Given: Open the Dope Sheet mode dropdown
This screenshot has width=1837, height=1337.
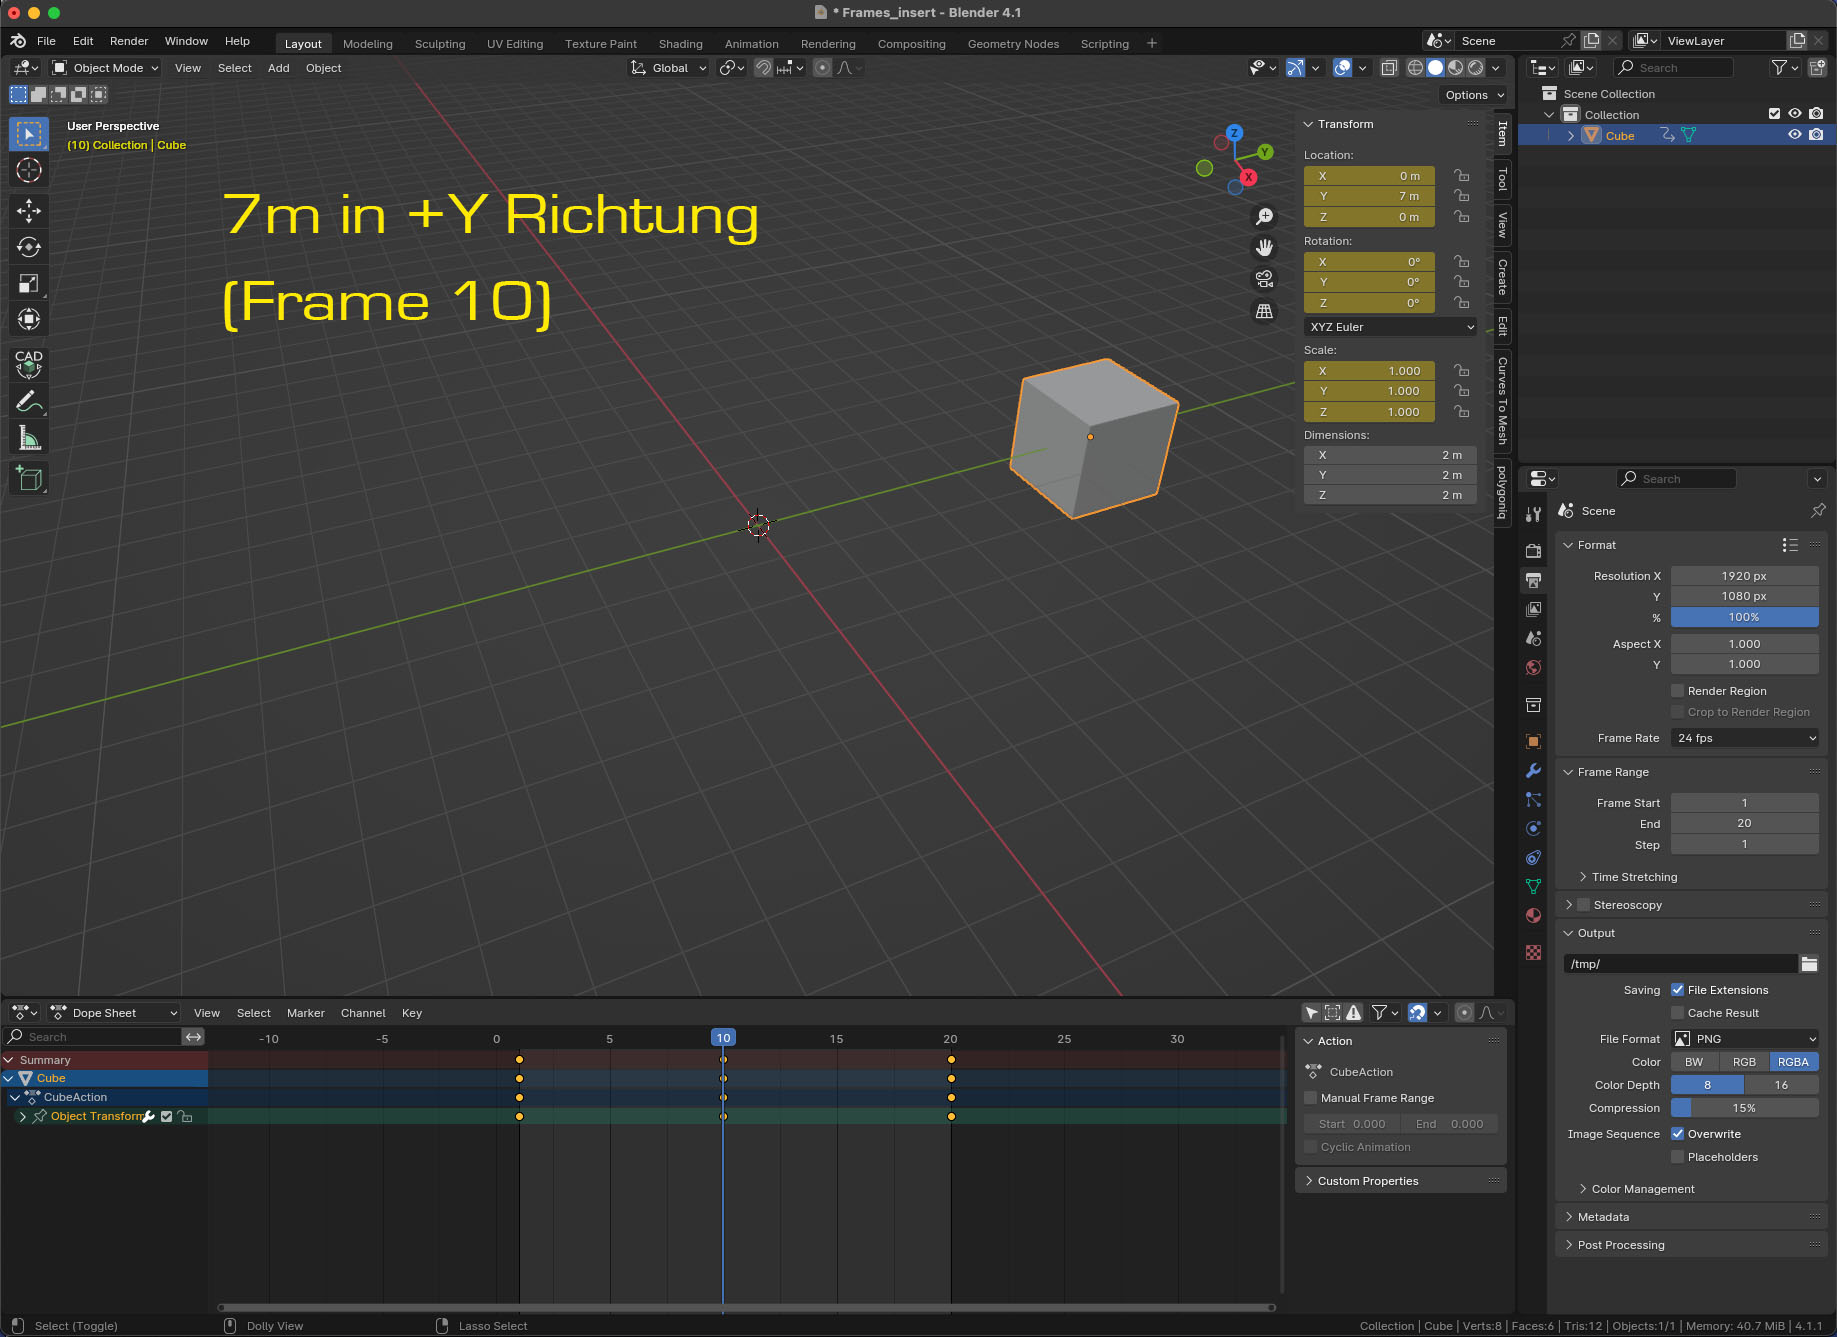Looking at the screenshot, I should pyautogui.click(x=113, y=1013).
